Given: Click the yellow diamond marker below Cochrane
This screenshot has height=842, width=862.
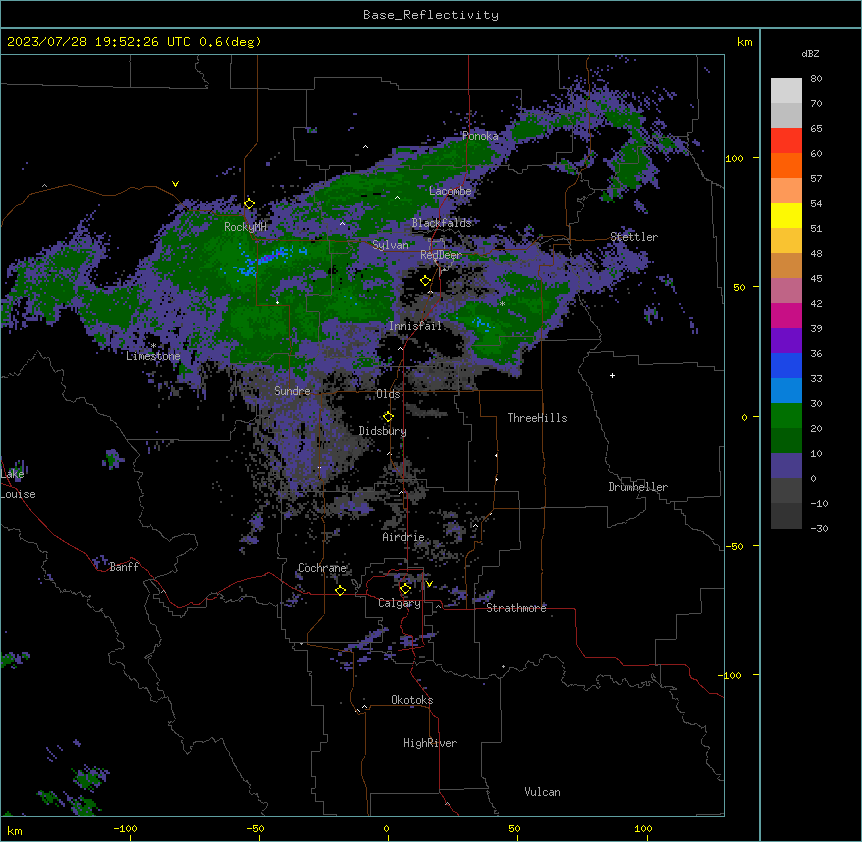Looking at the screenshot, I should pyautogui.click(x=340, y=590).
